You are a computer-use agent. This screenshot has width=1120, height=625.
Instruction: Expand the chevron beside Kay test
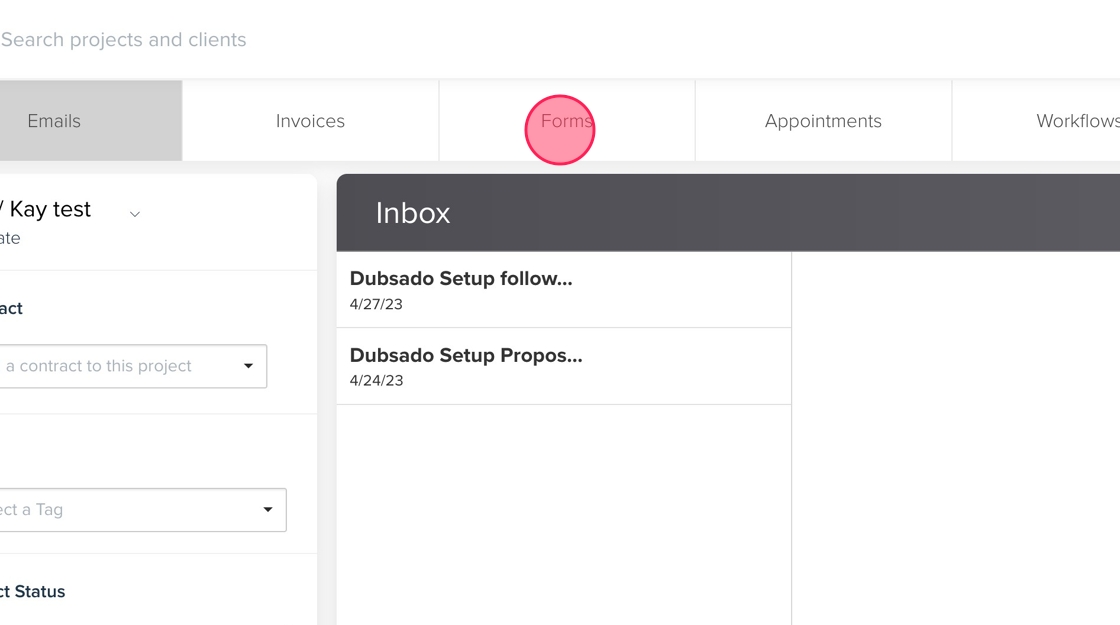tap(135, 214)
